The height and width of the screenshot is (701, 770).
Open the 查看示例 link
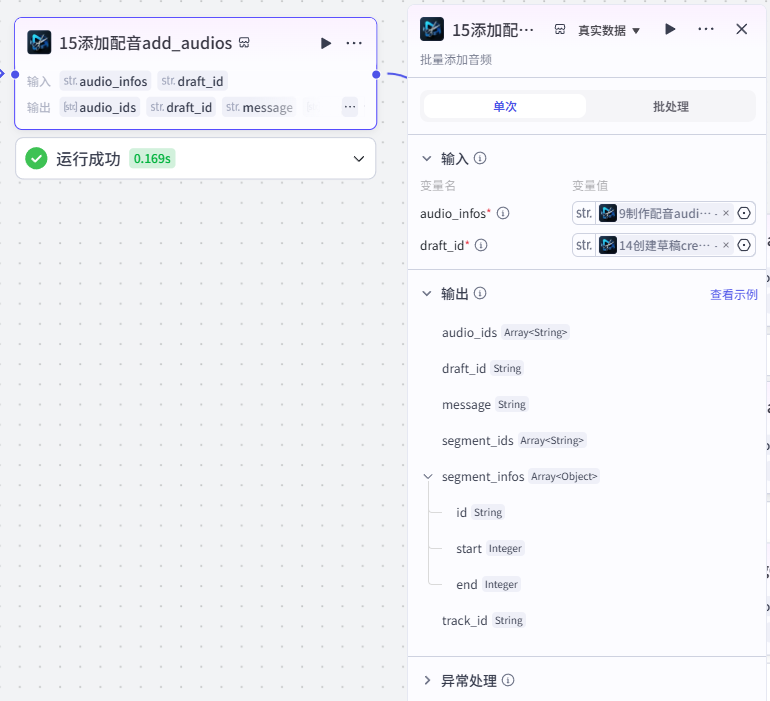(734, 294)
